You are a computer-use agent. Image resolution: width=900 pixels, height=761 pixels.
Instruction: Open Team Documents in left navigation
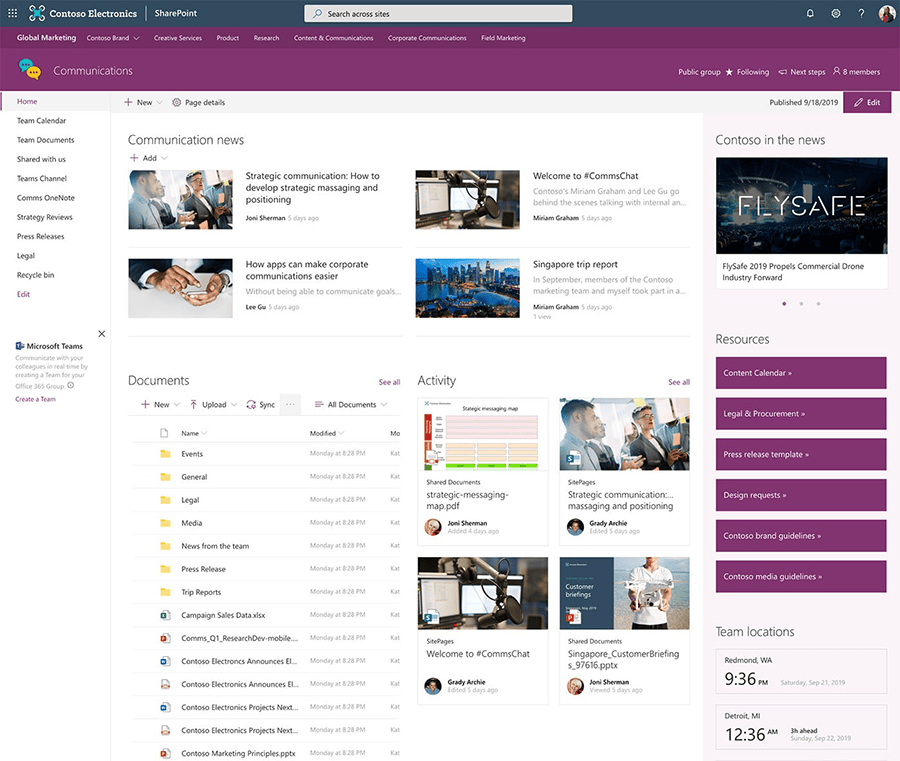click(x=45, y=140)
